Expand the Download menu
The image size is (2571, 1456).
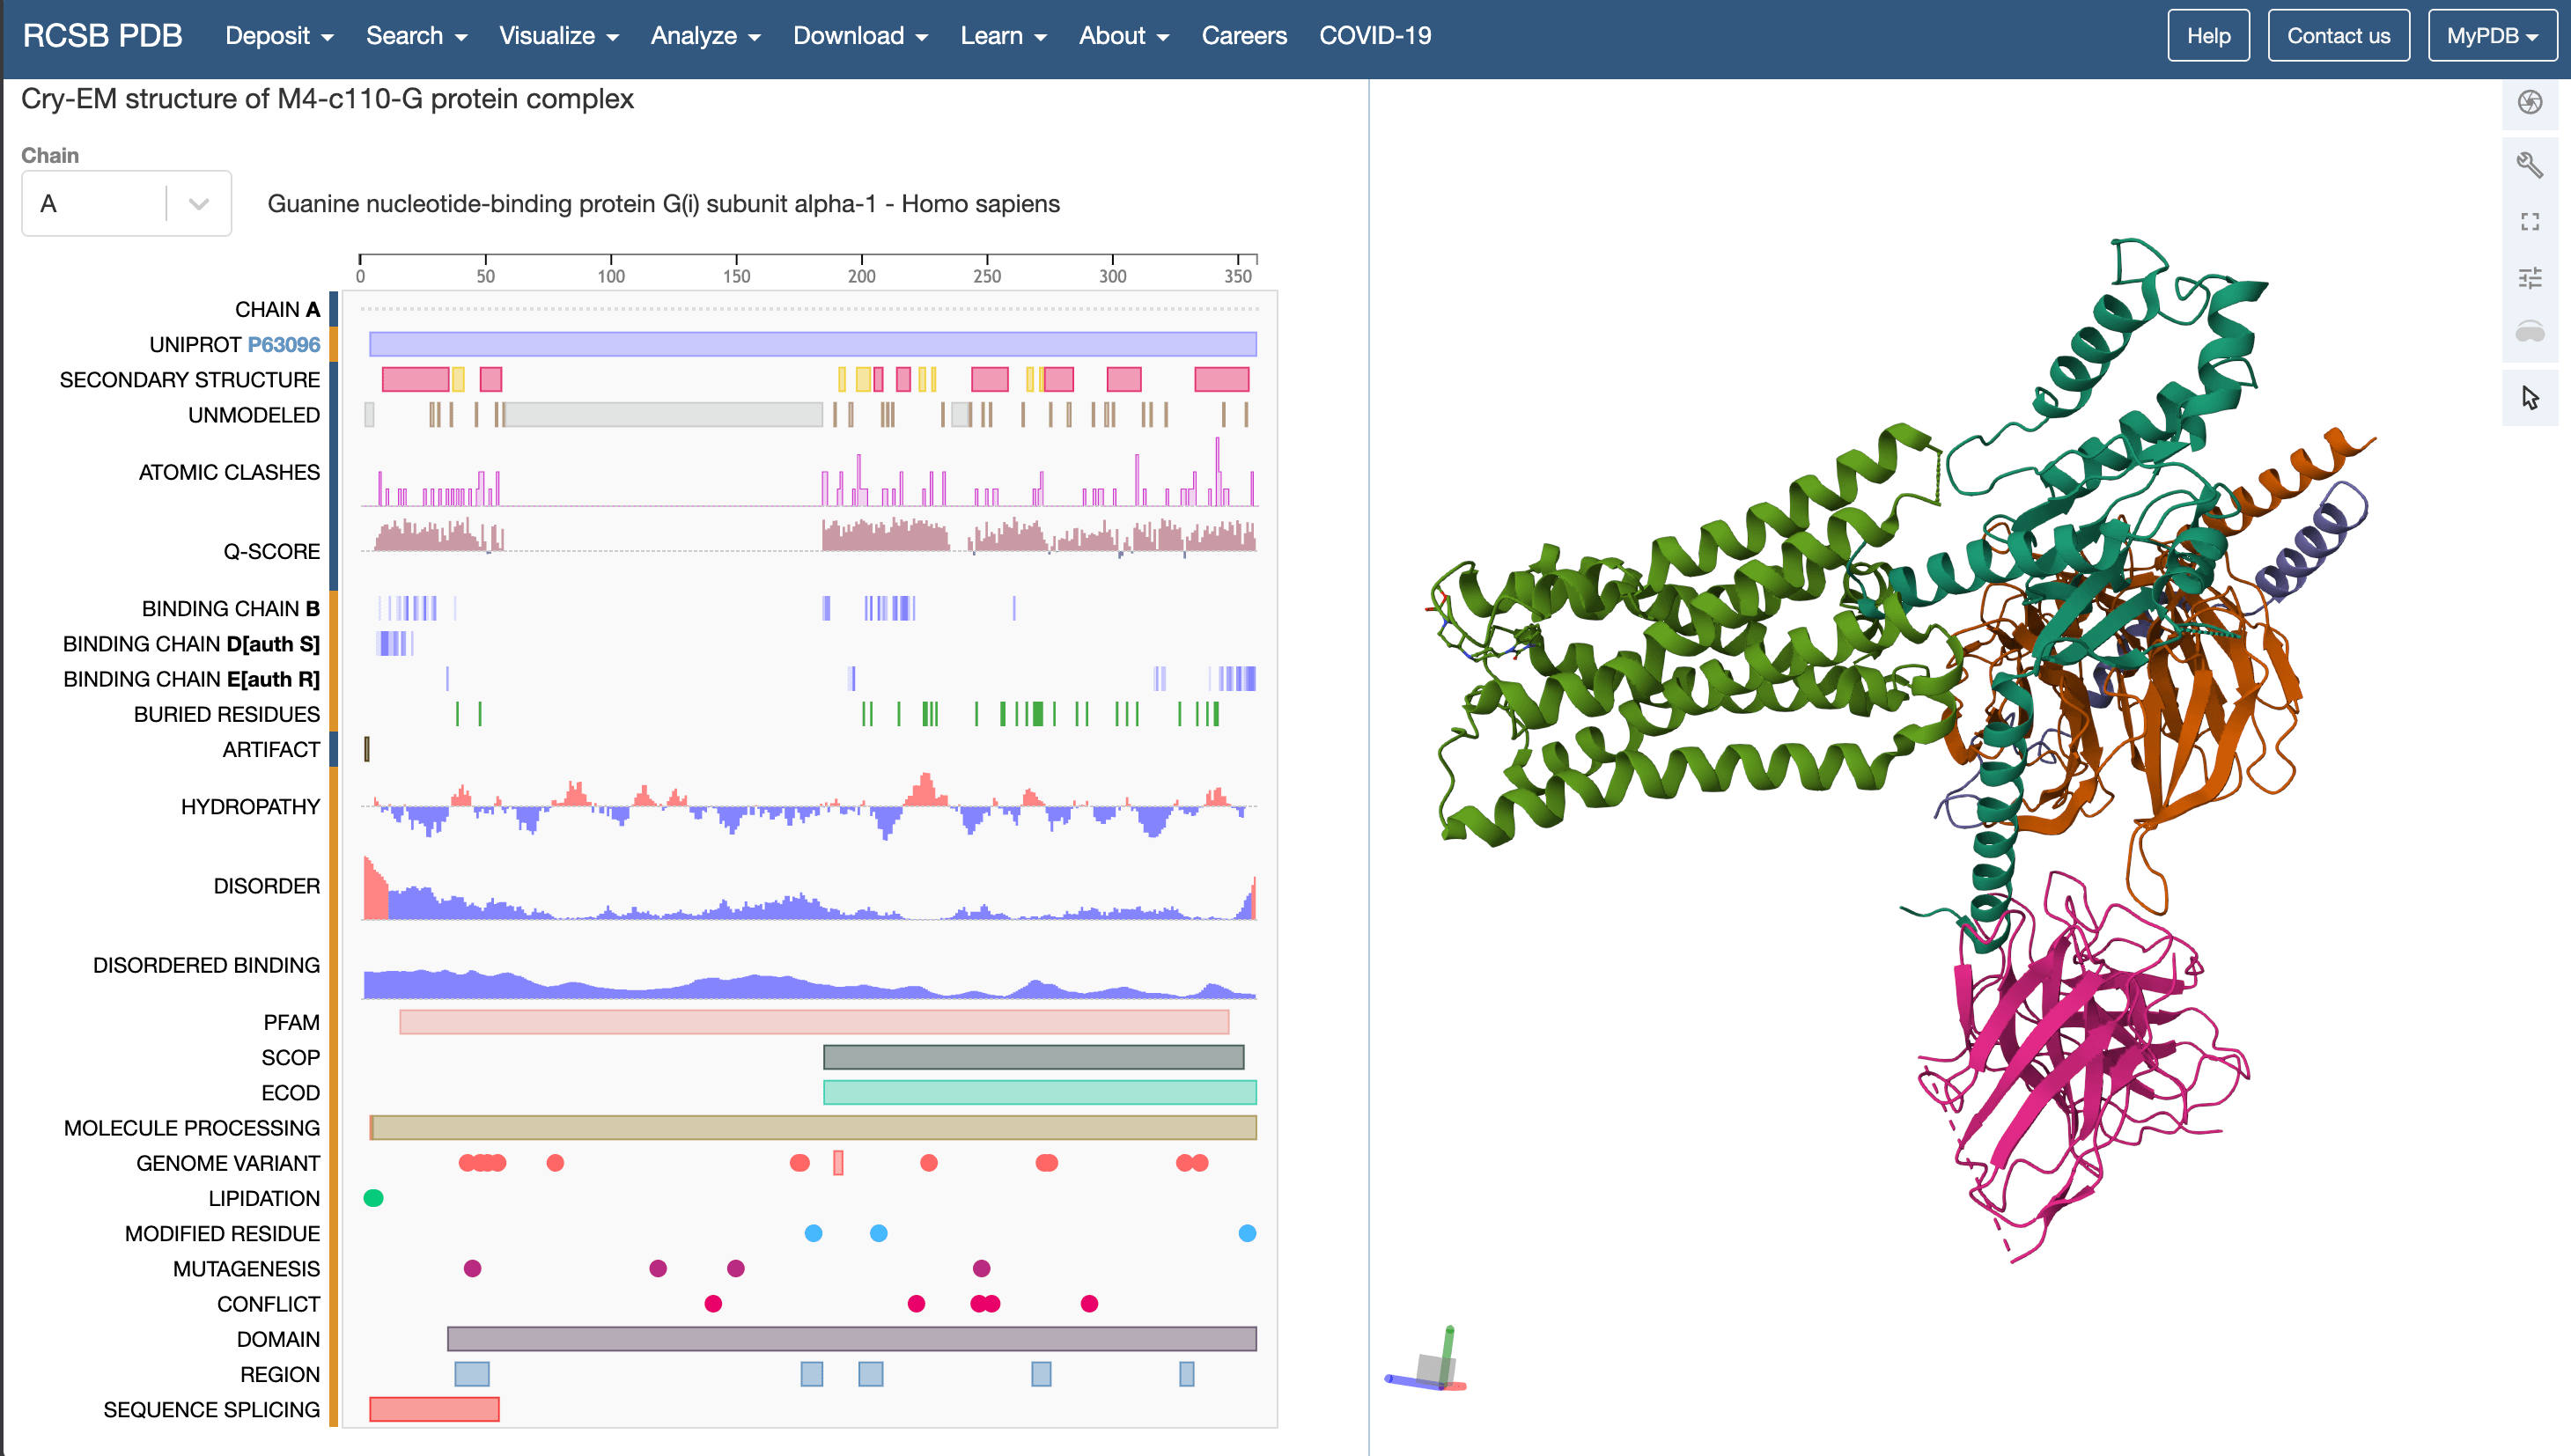click(859, 36)
